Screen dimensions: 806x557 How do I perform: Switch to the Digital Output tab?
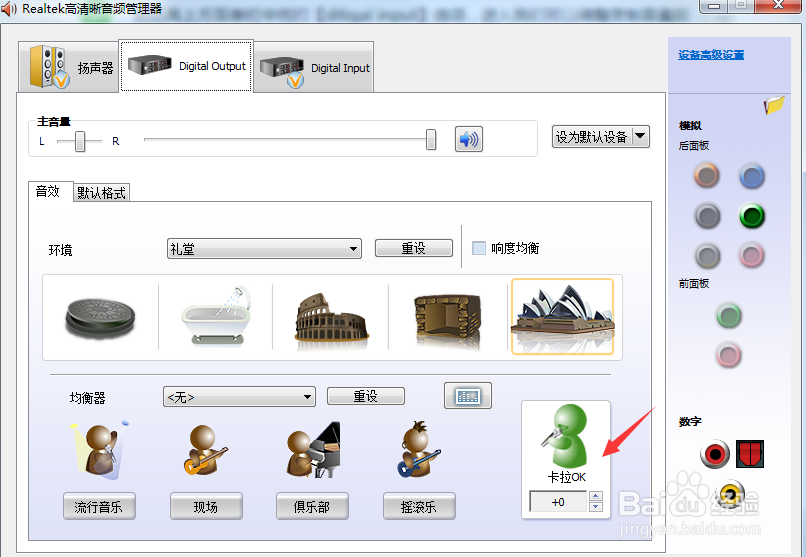186,66
